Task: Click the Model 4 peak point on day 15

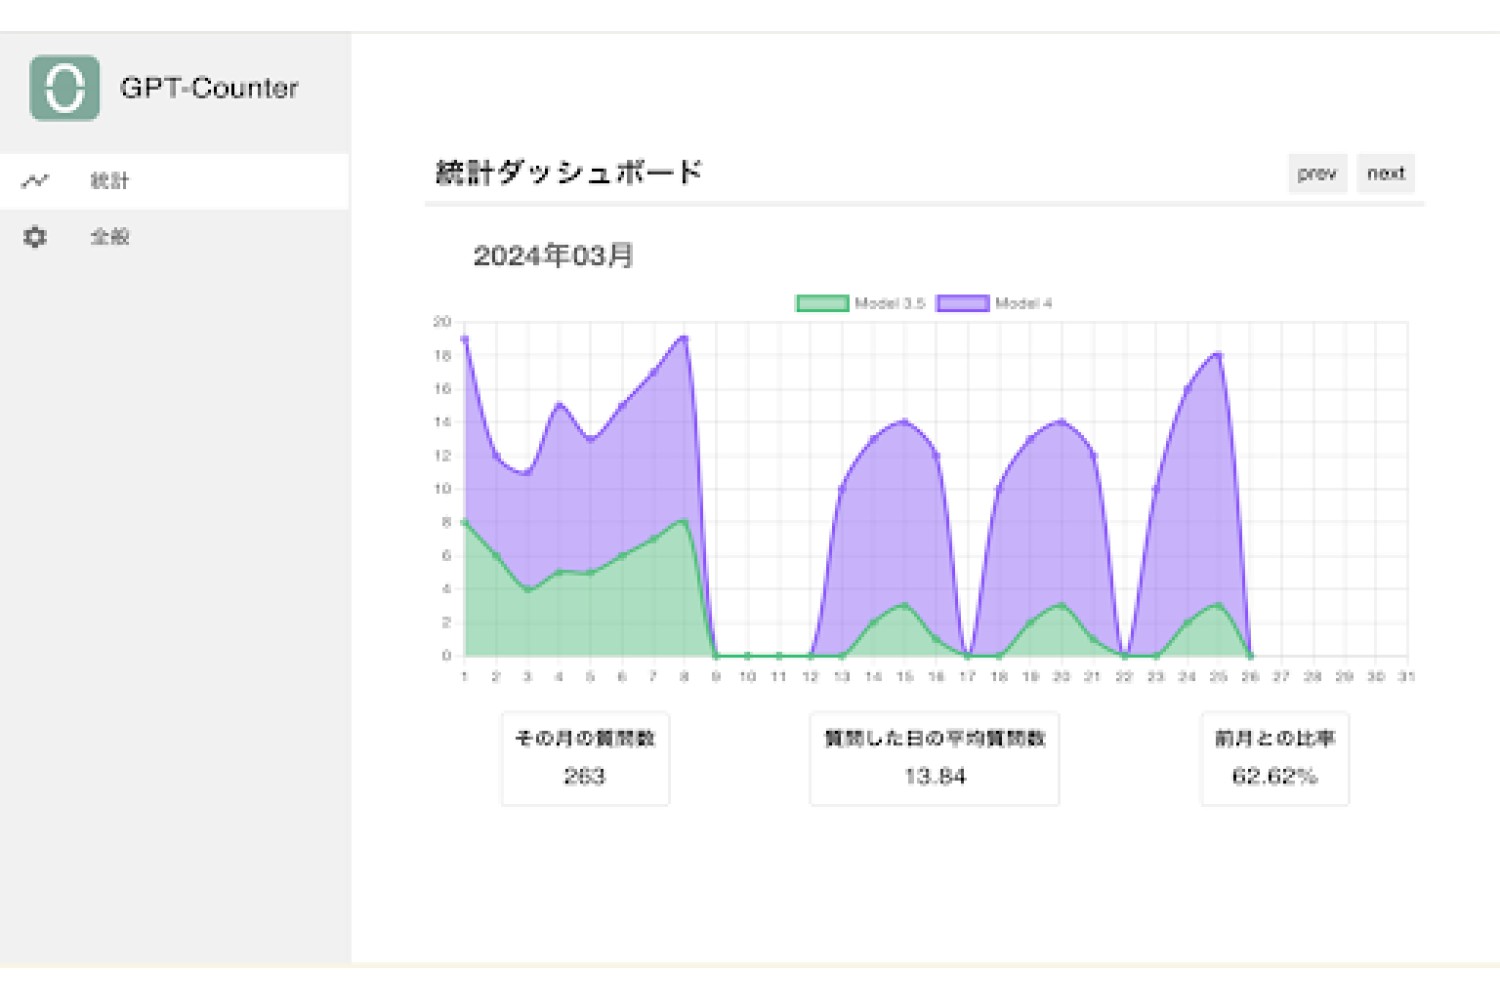Action: click(x=904, y=422)
